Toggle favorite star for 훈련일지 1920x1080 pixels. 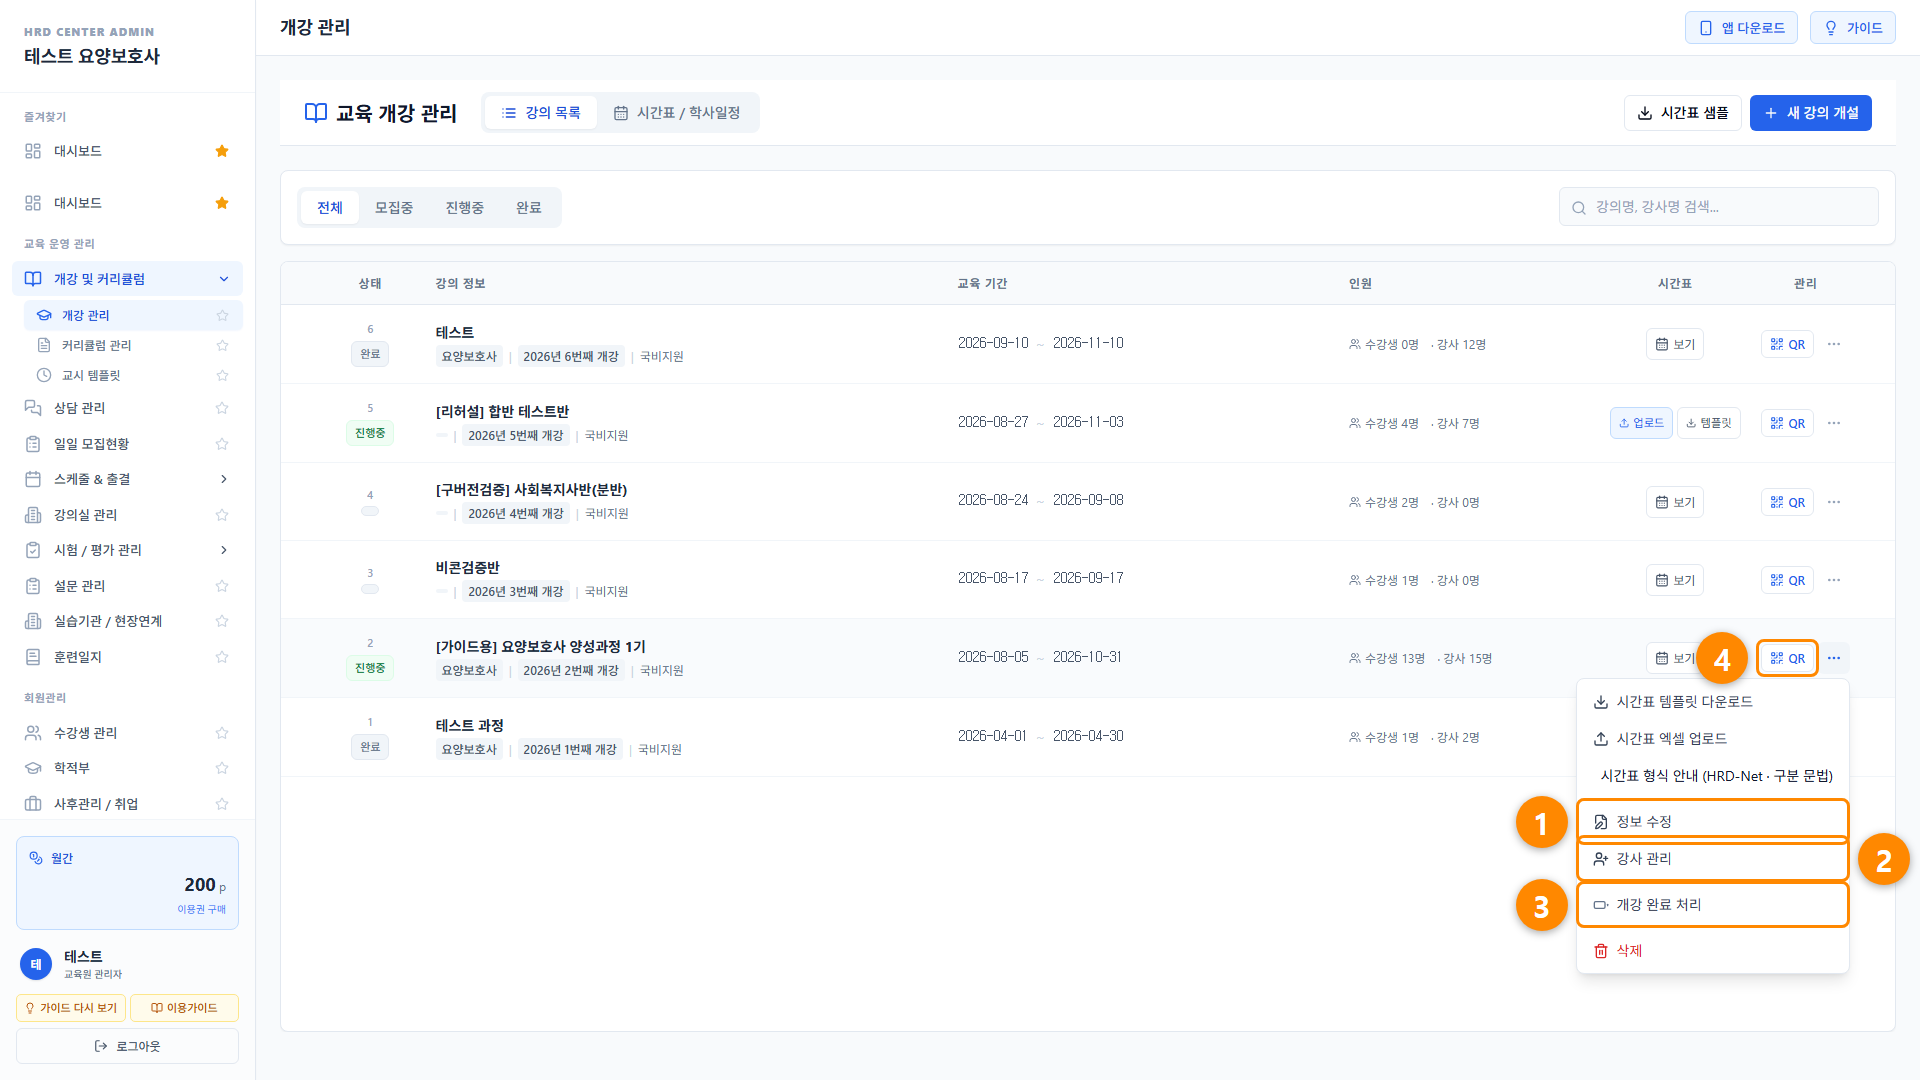(222, 657)
